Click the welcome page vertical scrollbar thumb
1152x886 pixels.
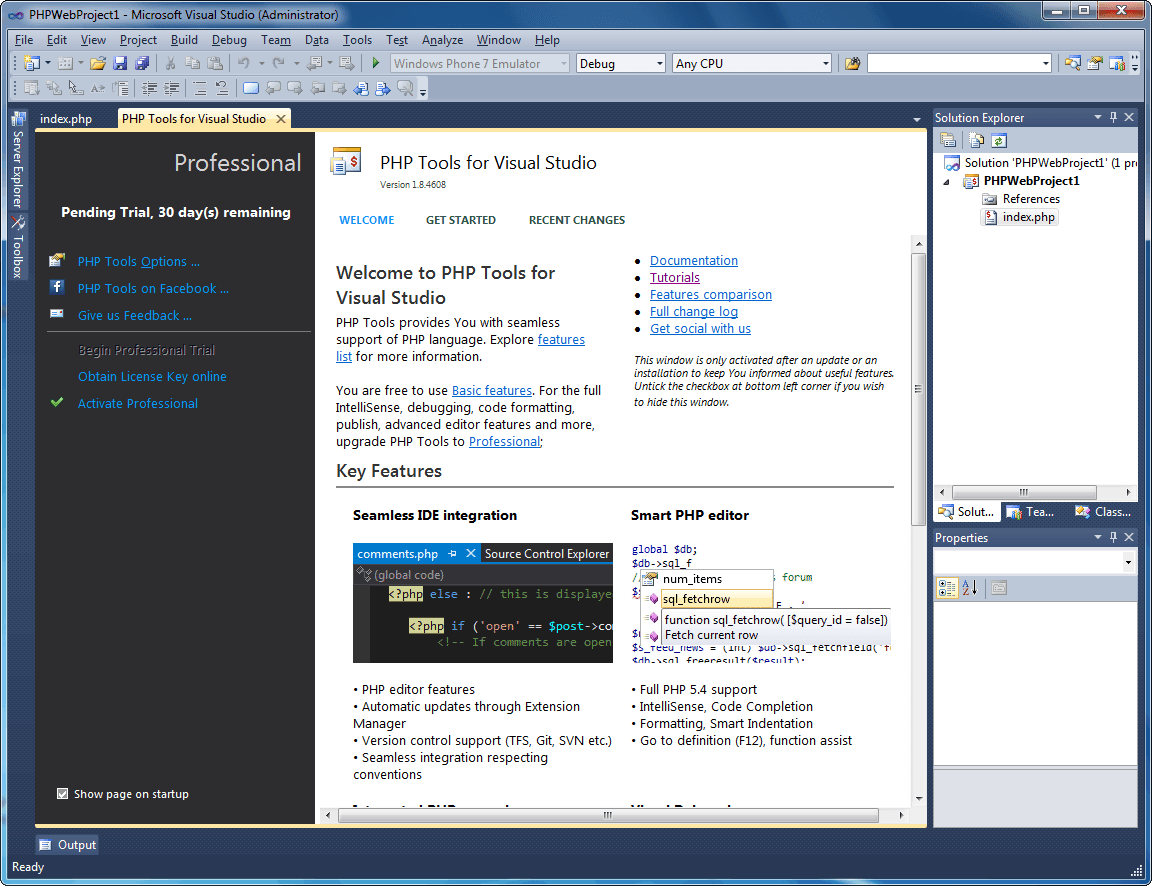[x=918, y=389]
